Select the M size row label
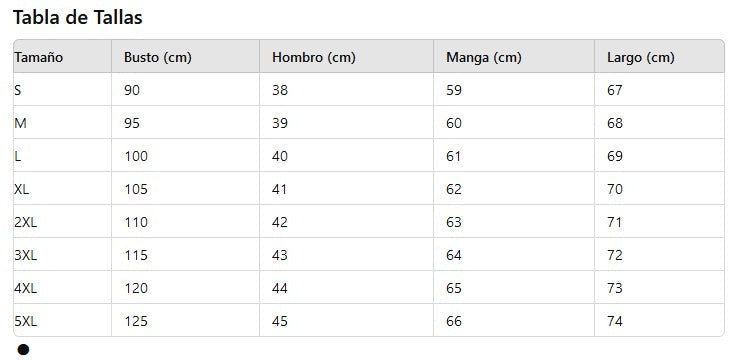This screenshot has height=360, width=739. [x=20, y=123]
